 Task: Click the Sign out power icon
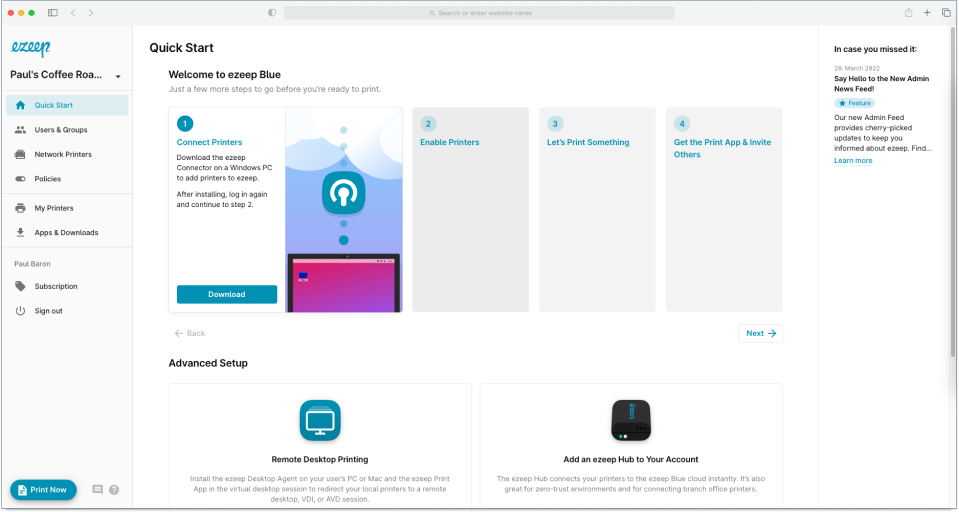pos(20,311)
